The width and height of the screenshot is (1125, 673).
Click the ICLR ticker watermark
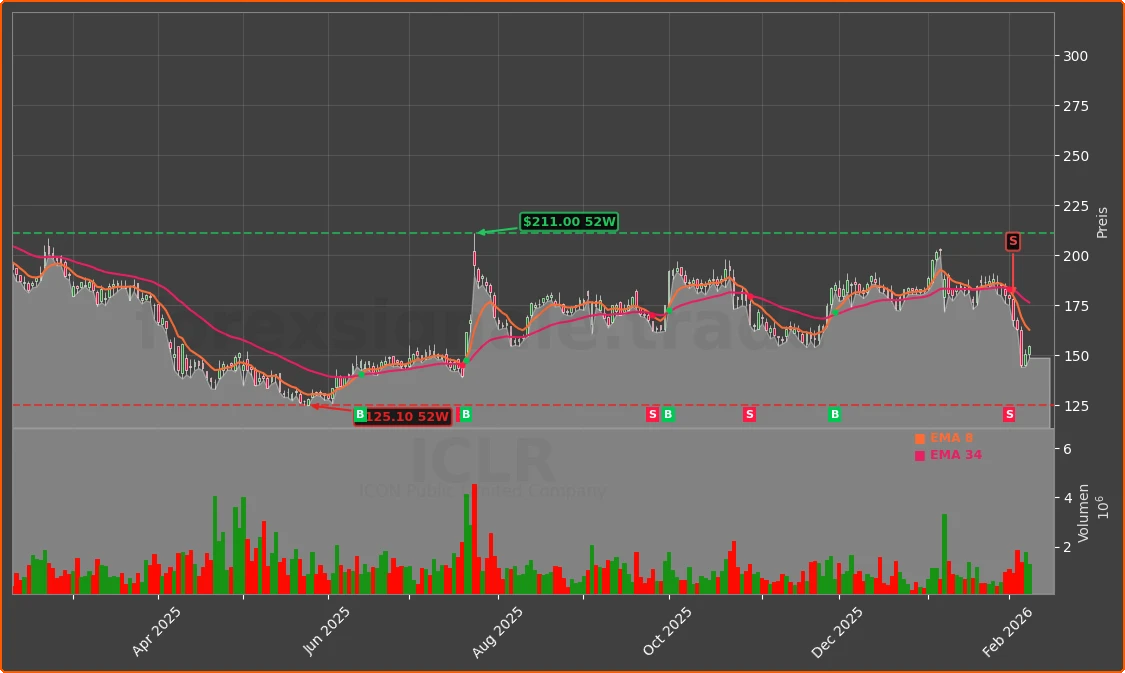tap(482, 463)
